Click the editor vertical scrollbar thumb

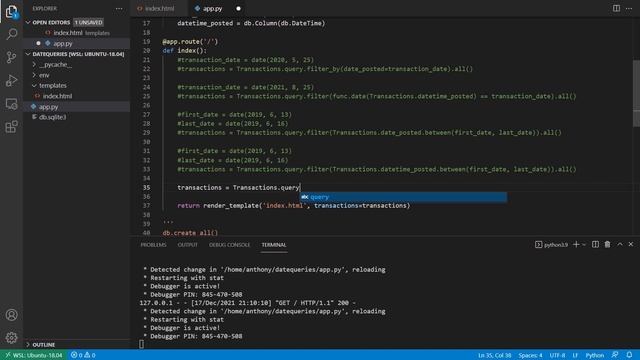[636, 93]
